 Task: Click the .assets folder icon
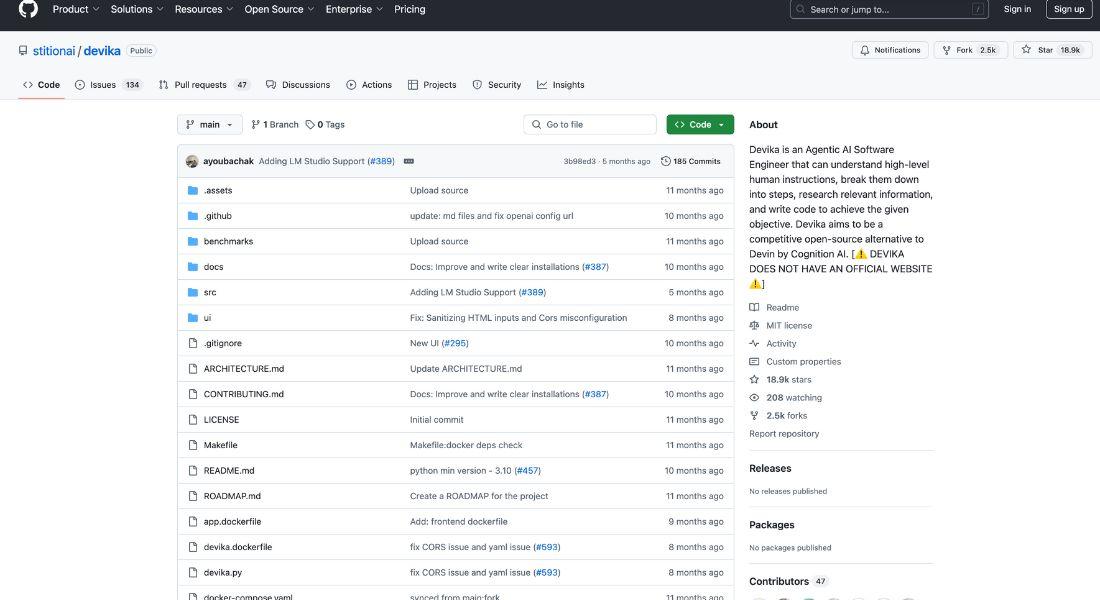coord(193,190)
